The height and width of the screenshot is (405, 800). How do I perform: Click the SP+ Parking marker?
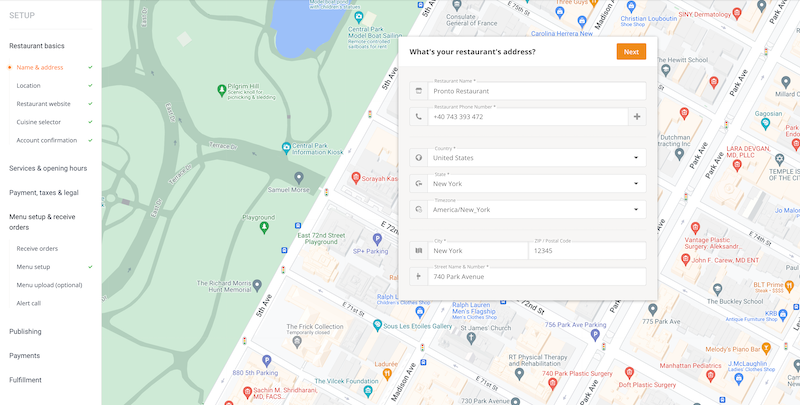[377, 239]
